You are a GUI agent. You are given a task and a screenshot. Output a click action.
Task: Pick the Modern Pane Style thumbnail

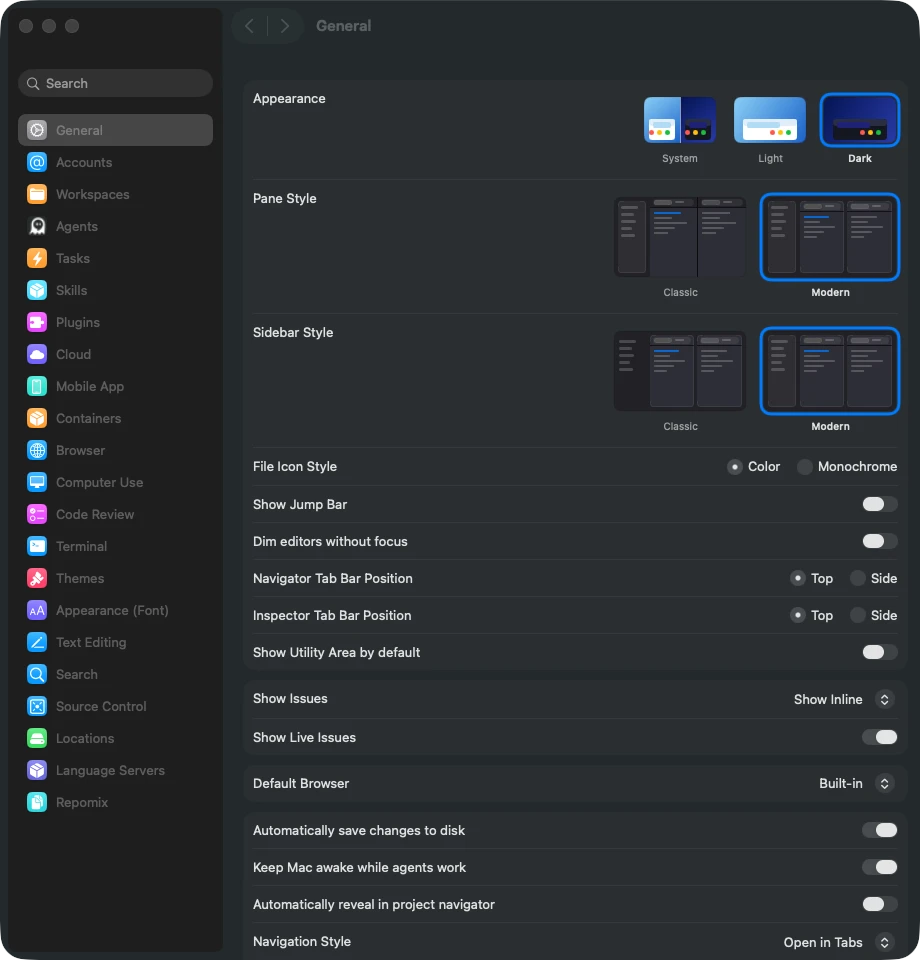(830, 237)
